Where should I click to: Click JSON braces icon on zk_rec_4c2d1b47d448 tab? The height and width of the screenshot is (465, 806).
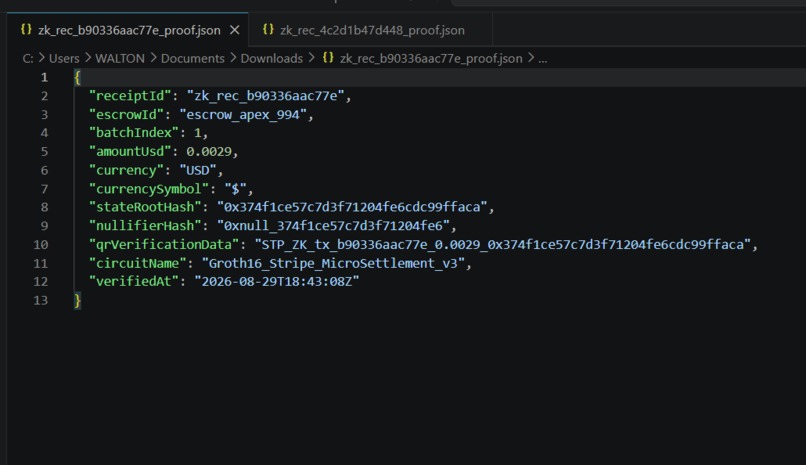268,29
